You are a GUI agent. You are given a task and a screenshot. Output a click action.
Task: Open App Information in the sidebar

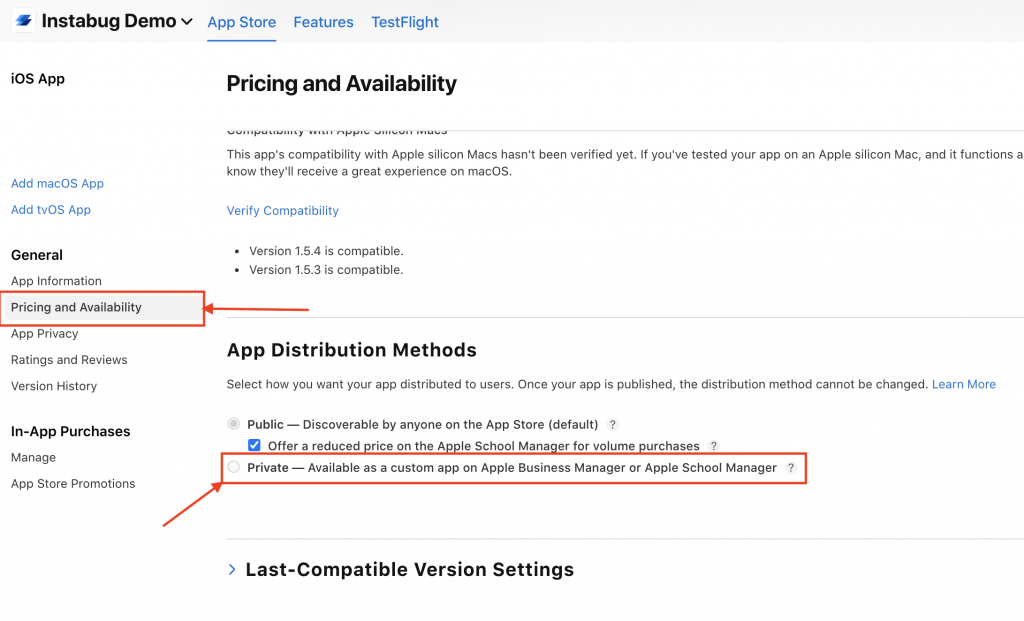pyautogui.click(x=56, y=281)
